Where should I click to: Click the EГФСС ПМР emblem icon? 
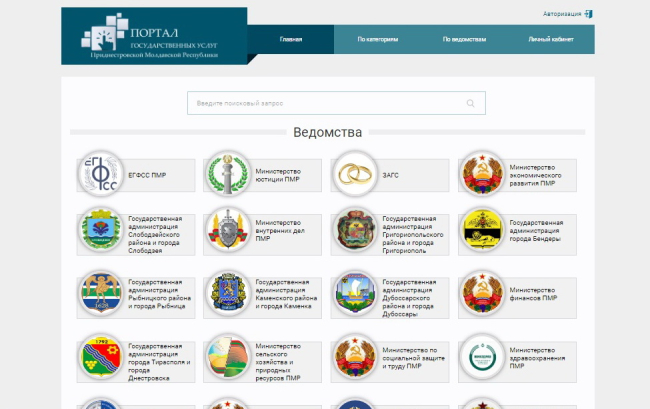pyautogui.click(x=100, y=174)
